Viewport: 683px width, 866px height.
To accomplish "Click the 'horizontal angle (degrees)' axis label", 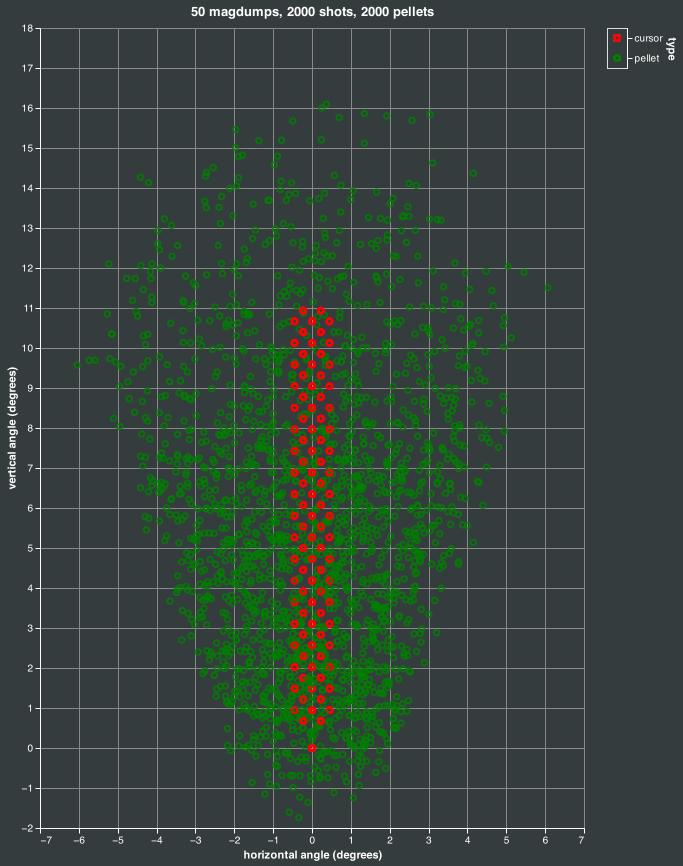I will [x=313, y=855].
